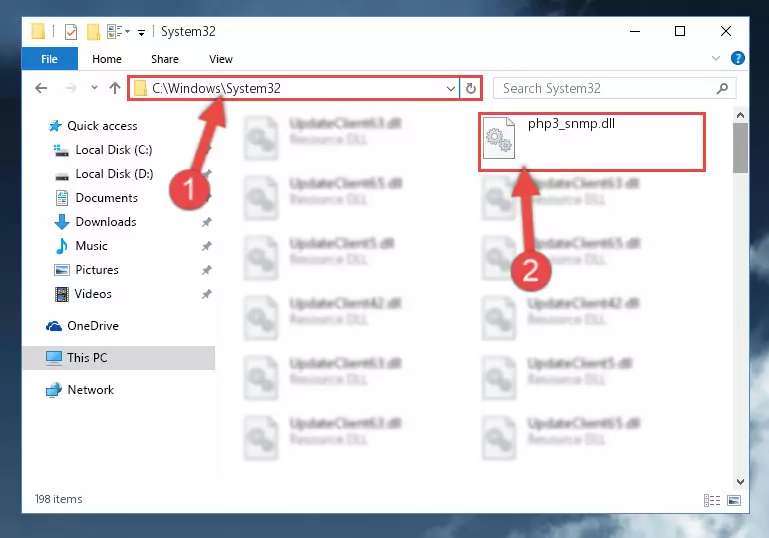The height and width of the screenshot is (538, 769).
Task: Click the scrollbar up arrow
Action: click(x=740, y=116)
